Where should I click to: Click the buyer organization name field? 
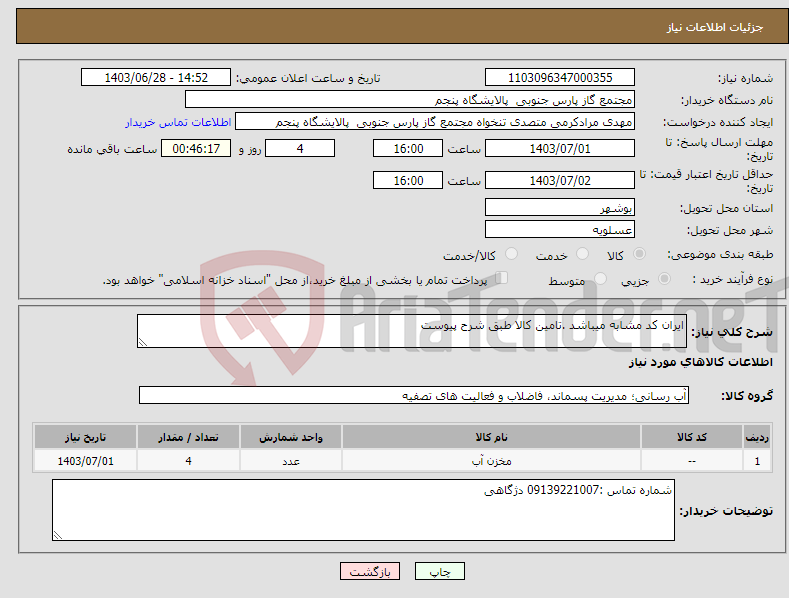pos(410,100)
